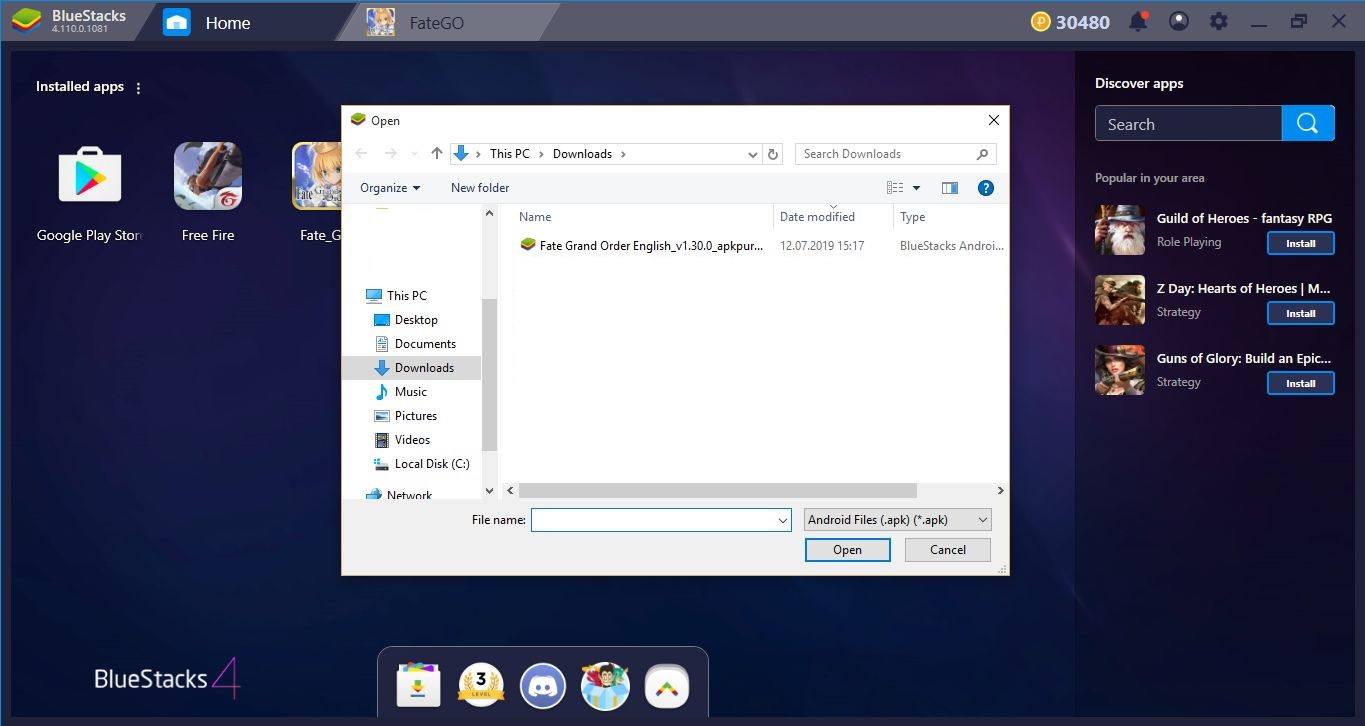Click Open button in dialog
This screenshot has height=726, width=1365.
point(847,550)
